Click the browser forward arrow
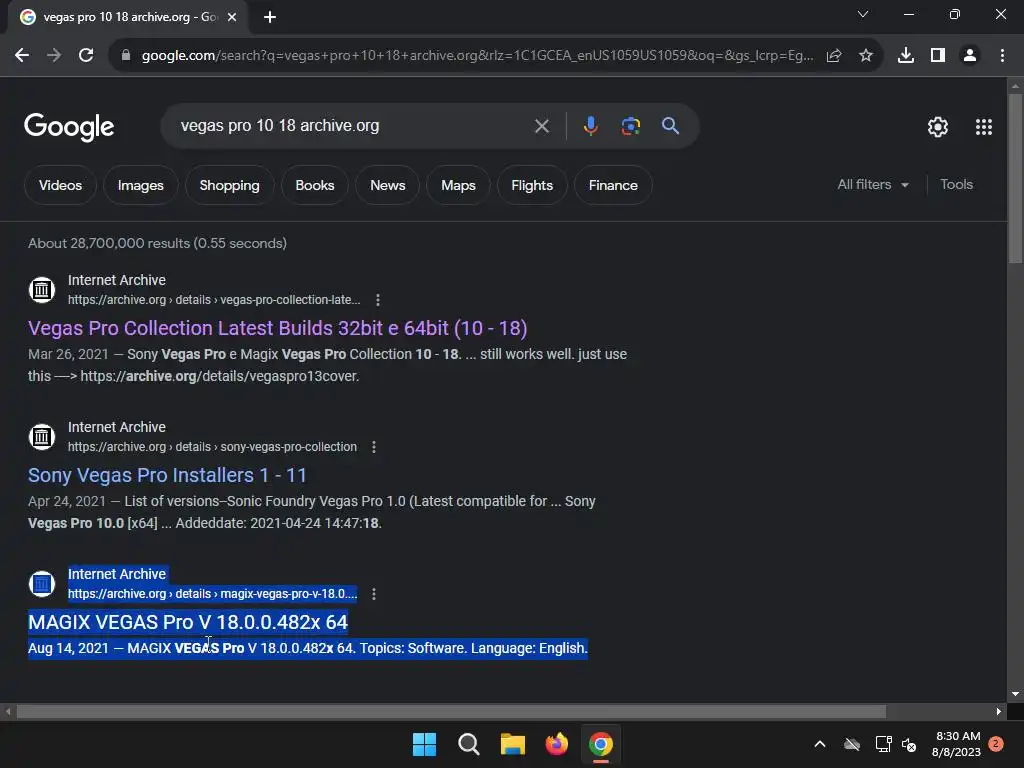Viewport: 1024px width, 768px height. coord(54,56)
